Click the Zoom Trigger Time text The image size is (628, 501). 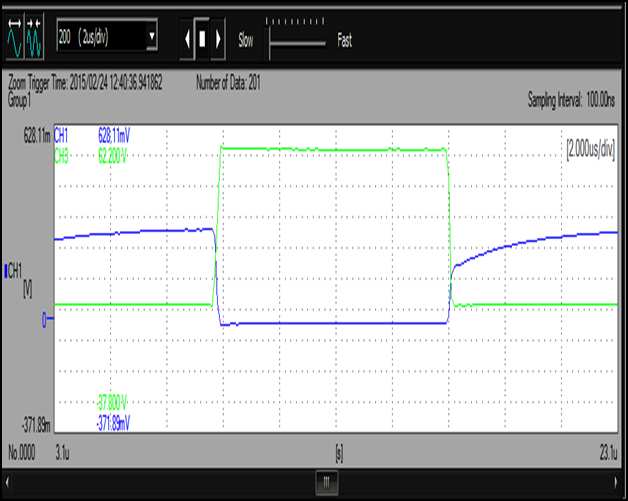tap(85, 83)
